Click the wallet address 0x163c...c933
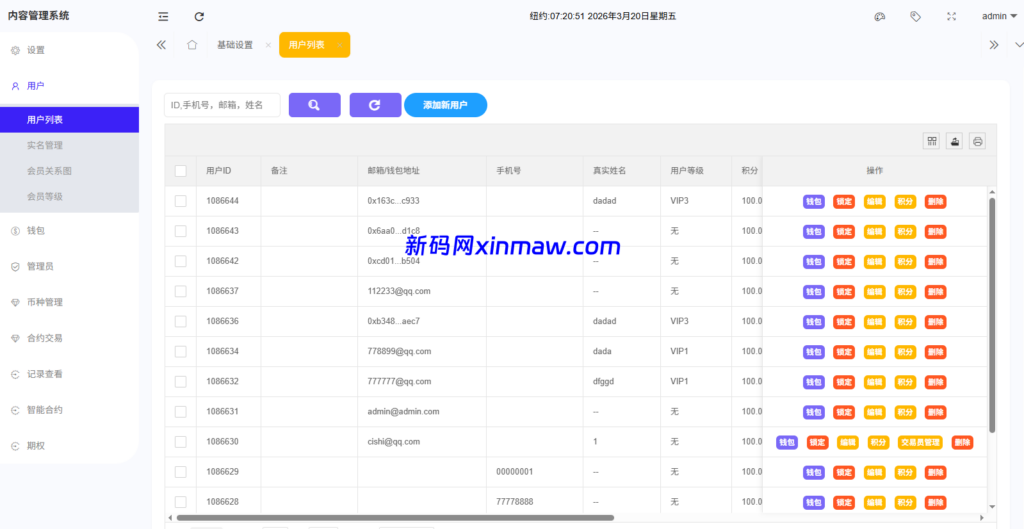Image resolution: width=1024 pixels, height=529 pixels. (x=393, y=201)
